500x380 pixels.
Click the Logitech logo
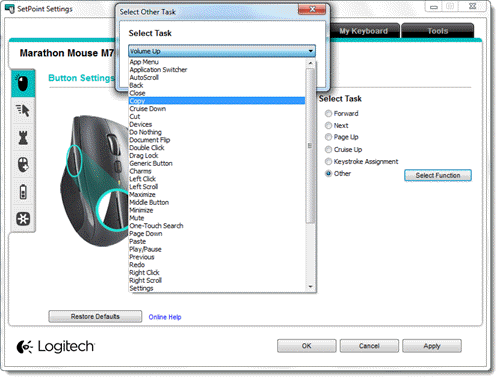pyautogui.click(x=56, y=347)
